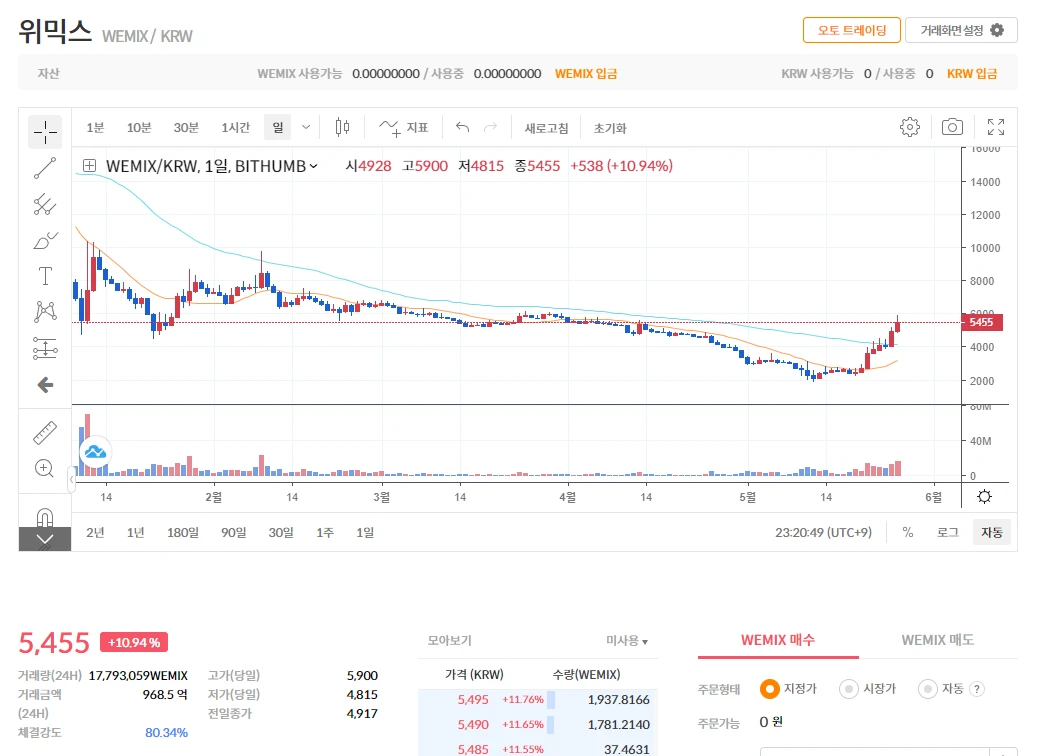Select the 자동 order type radio
The width and height of the screenshot is (1037, 756).
(928, 689)
